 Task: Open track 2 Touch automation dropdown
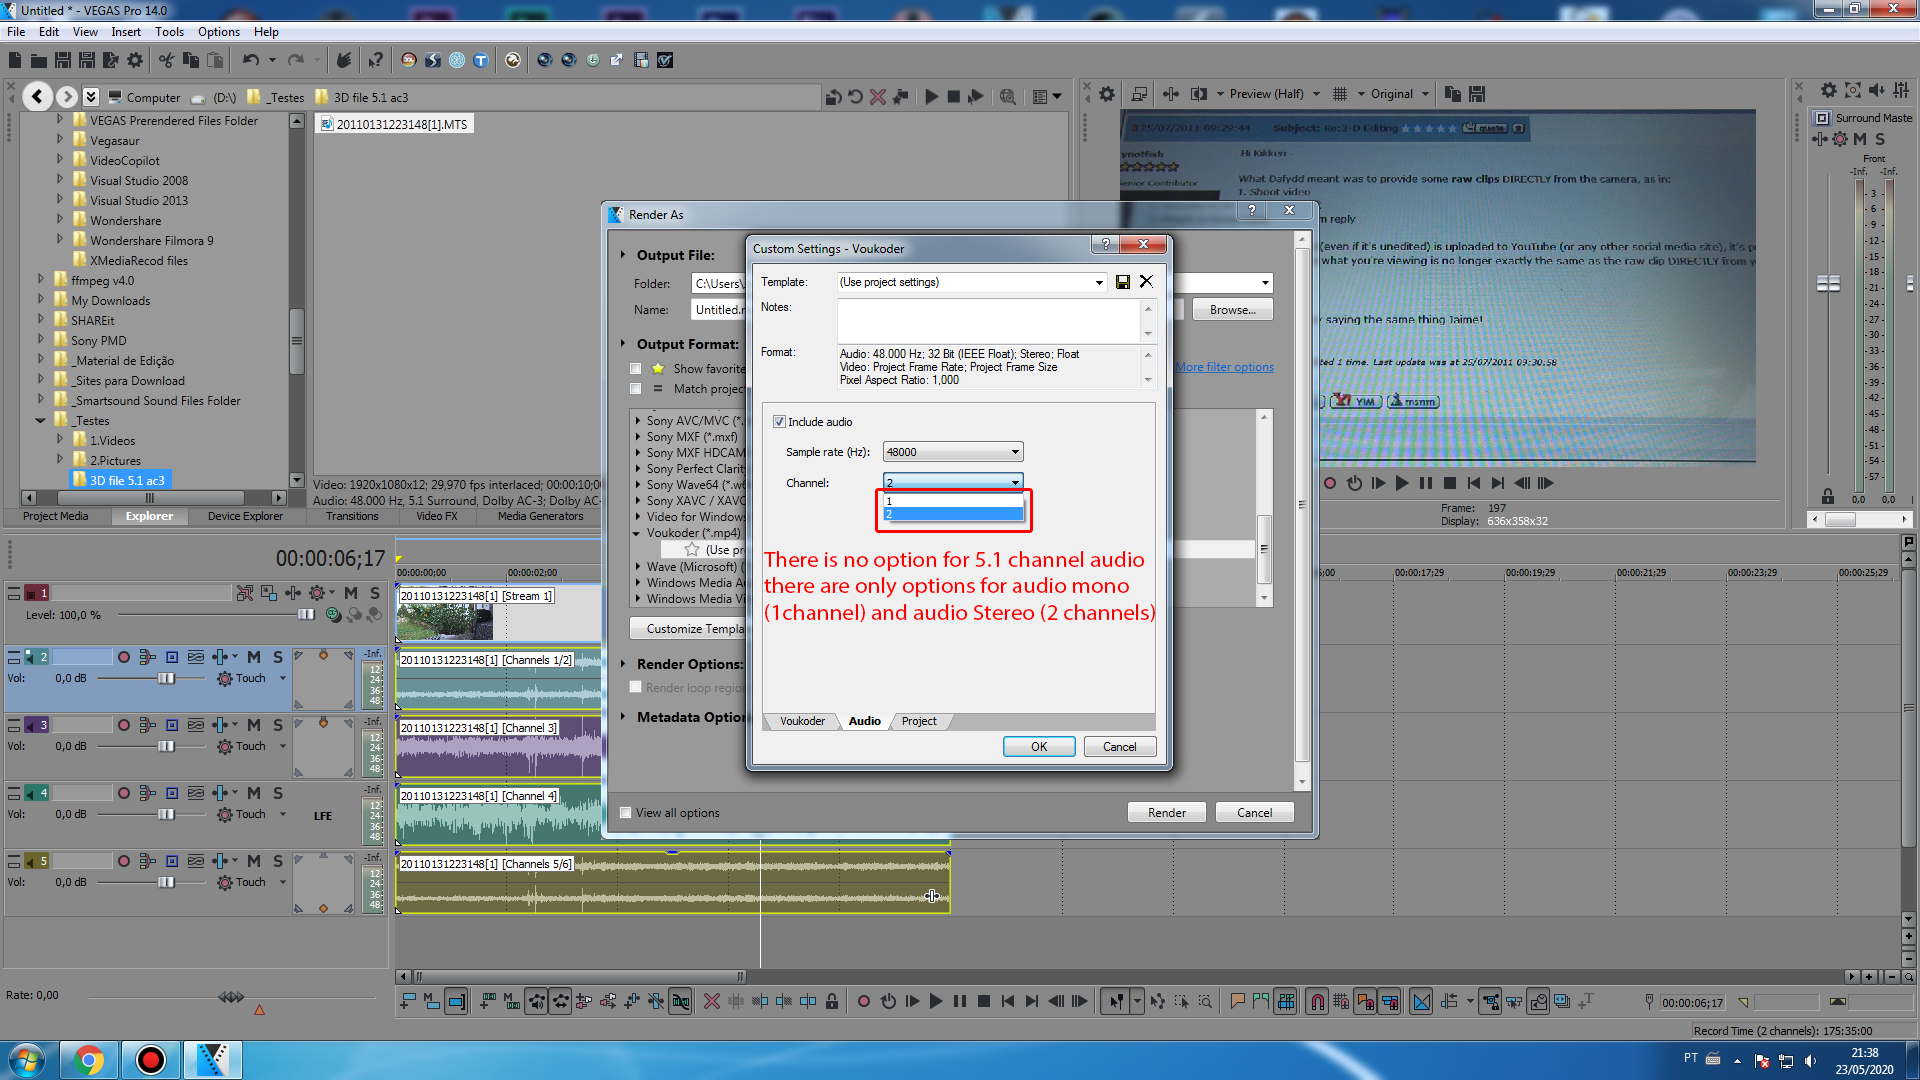coord(283,678)
